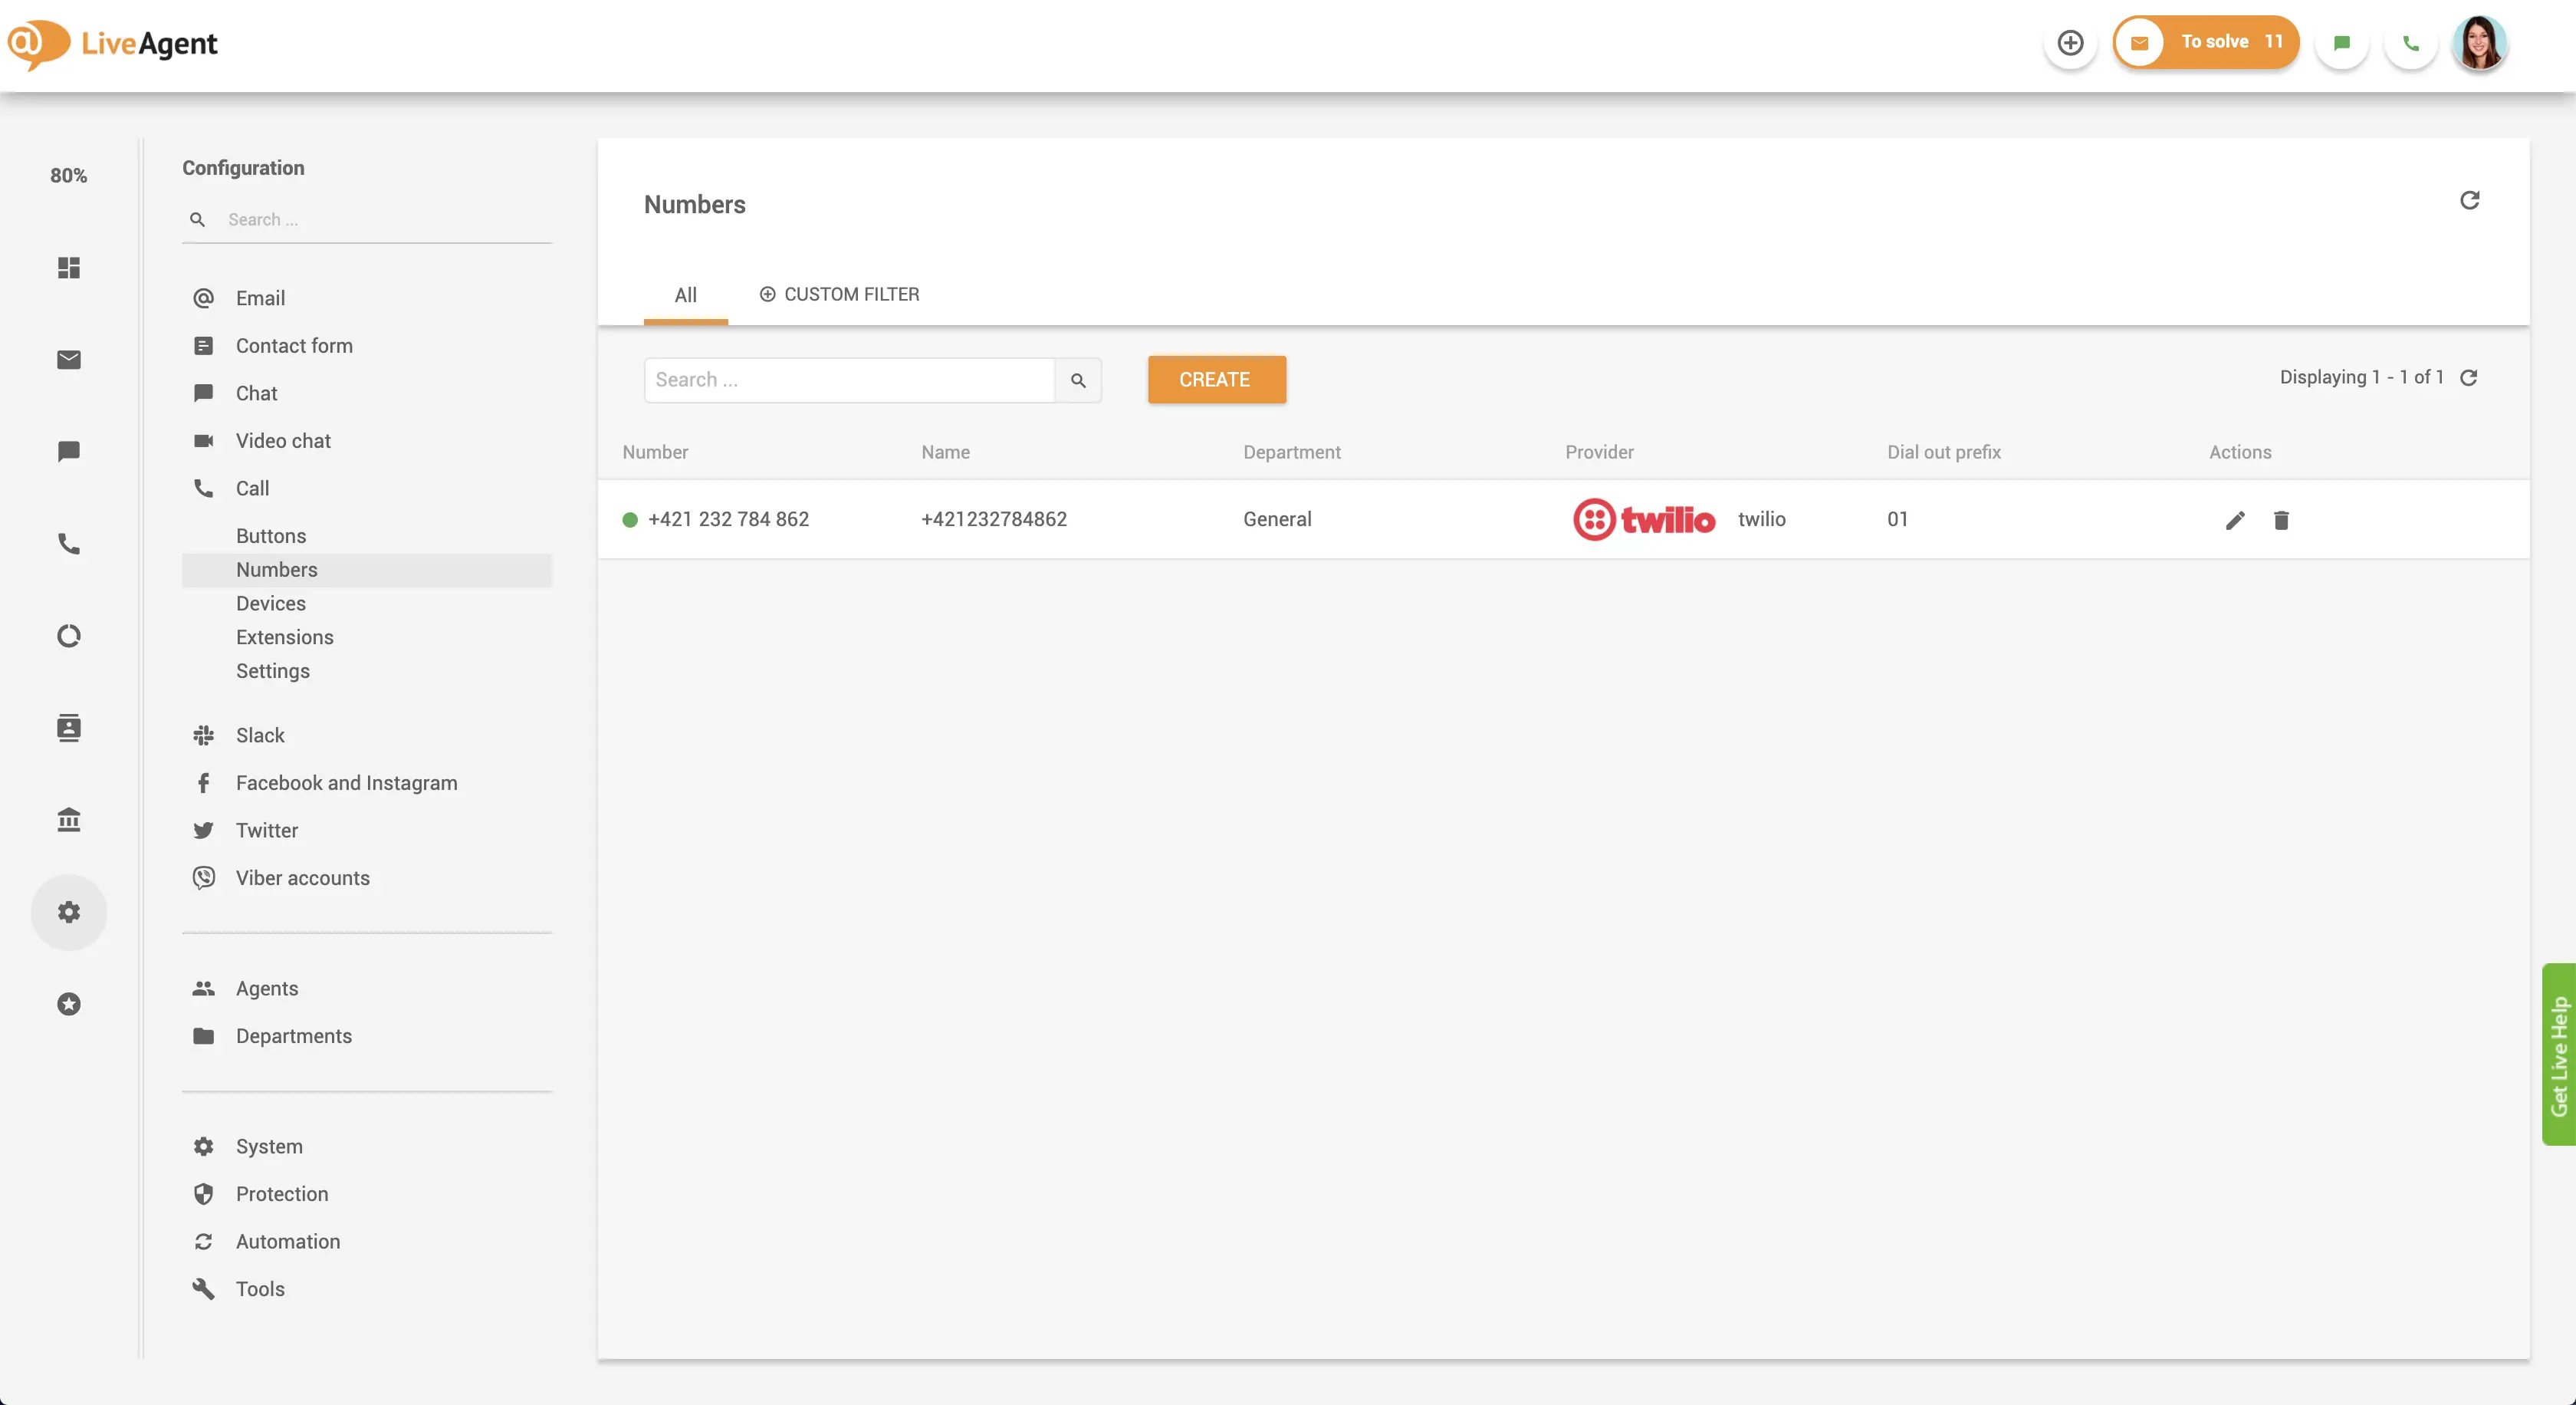
Task: Edit the Twilio number via pencil icon
Action: point(2236,520)
